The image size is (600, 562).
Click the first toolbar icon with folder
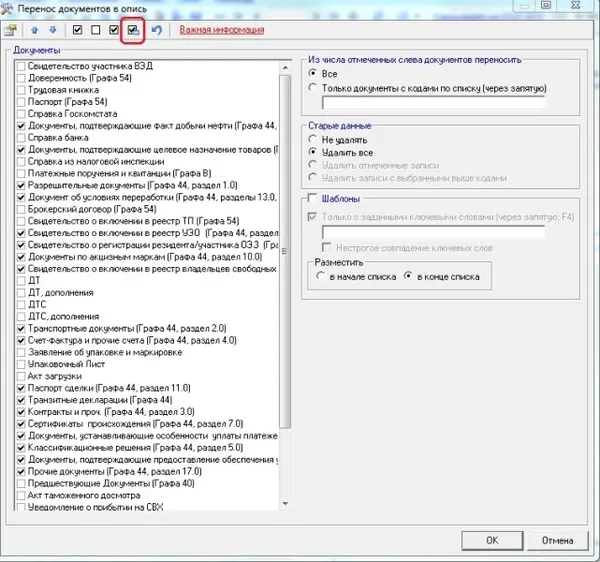[11, 30]
